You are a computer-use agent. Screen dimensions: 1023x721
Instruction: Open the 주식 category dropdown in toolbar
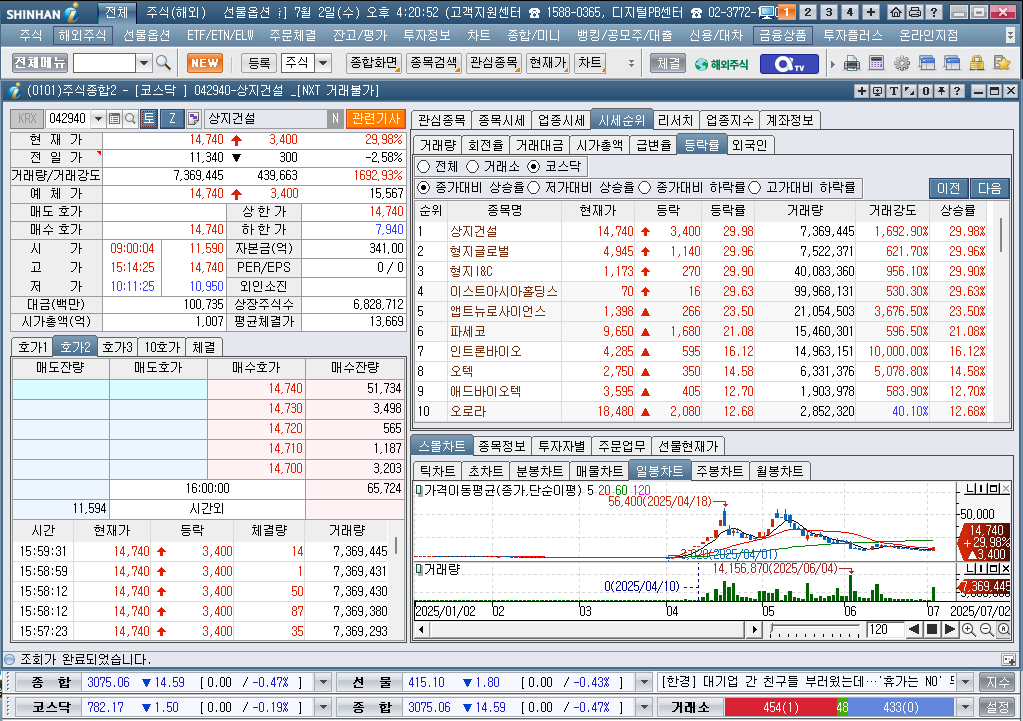(x=324, y=63)
